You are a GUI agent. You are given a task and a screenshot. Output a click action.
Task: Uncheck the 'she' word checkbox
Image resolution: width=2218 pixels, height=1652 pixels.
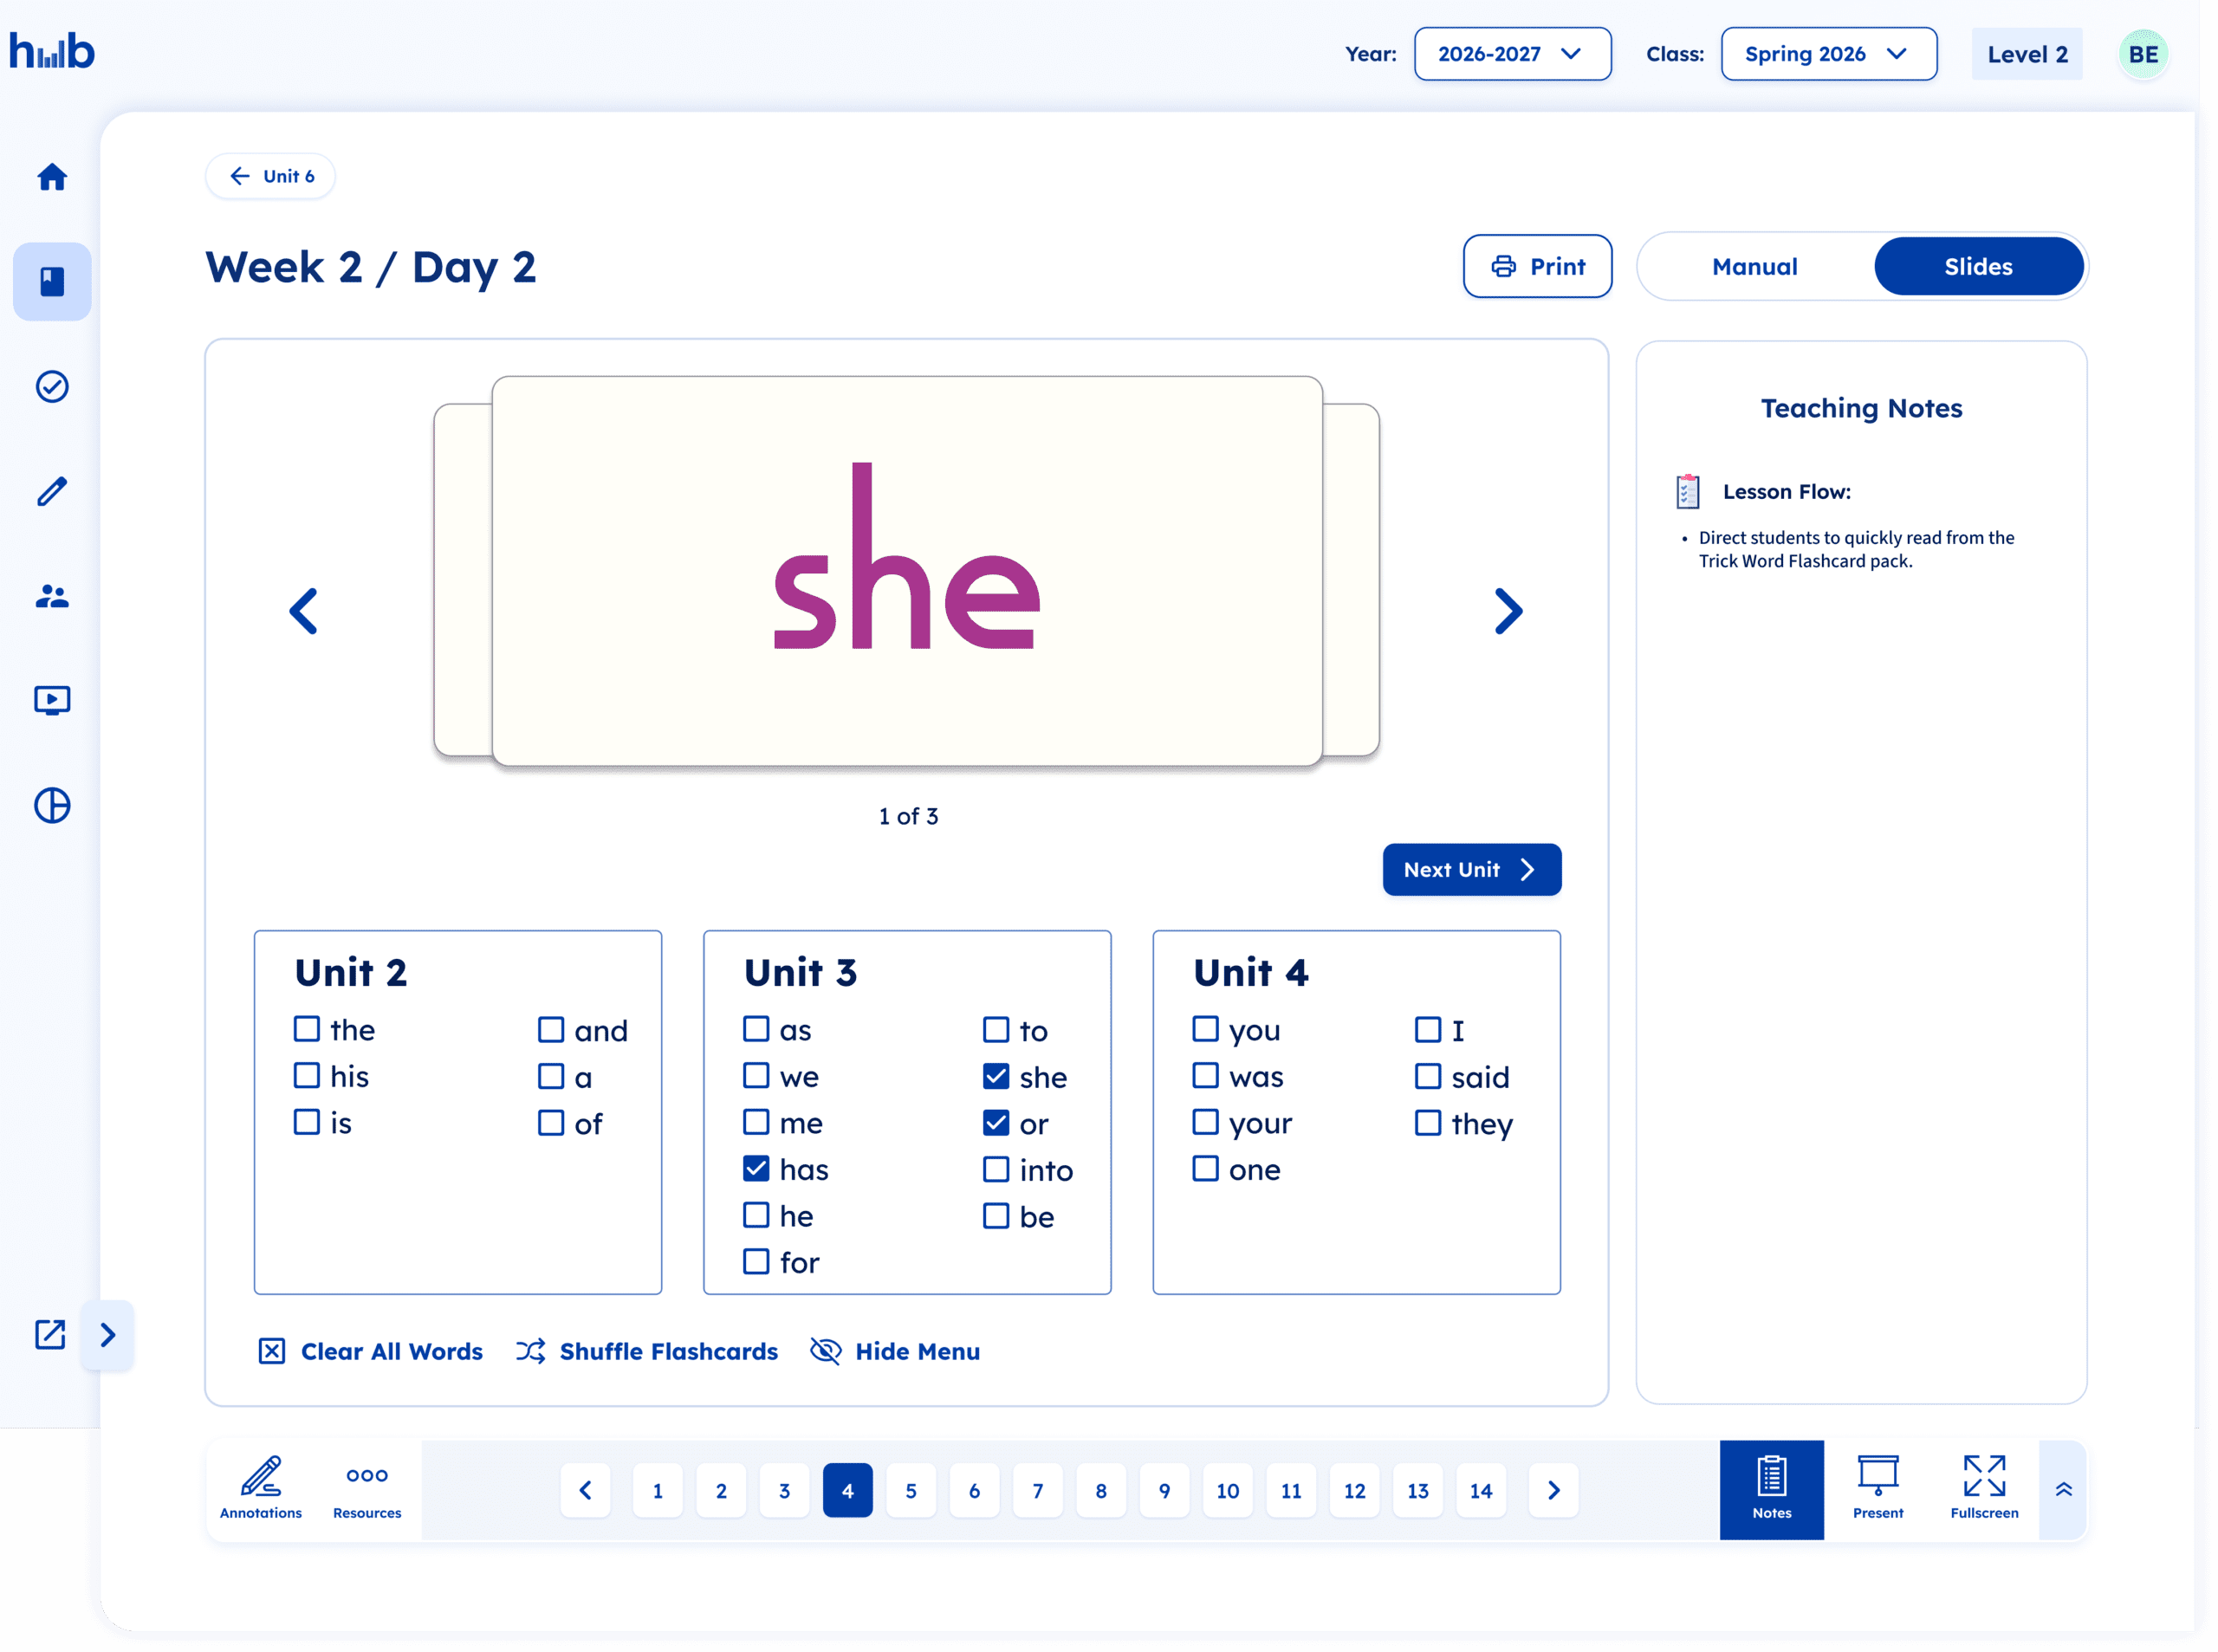pos(996,1076)
